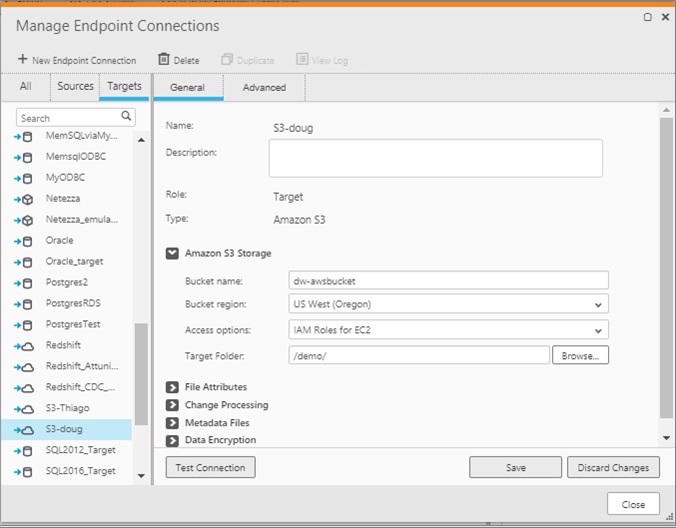Image resolution: width=676 pixels, height=528 pixels.
Task: Select the MyODBC endpoint name
Action: pos(65,178)
